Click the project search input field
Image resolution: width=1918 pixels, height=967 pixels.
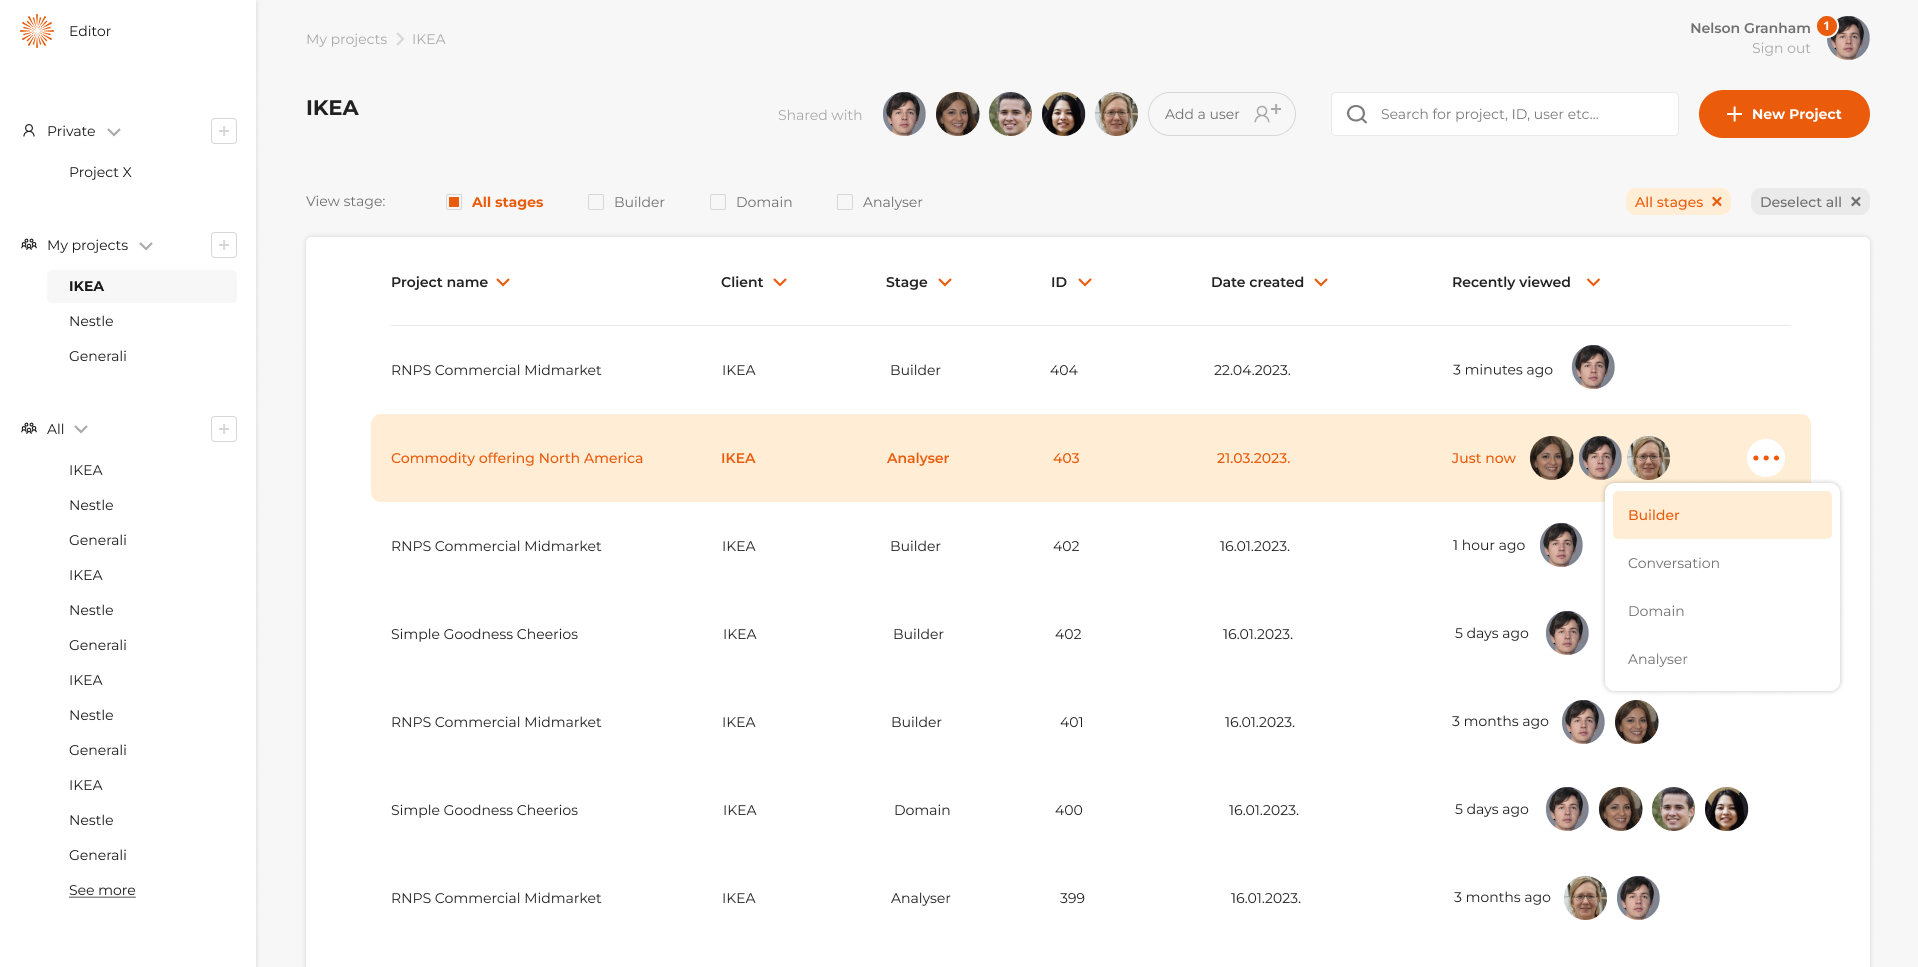(x=1505, y=114)
